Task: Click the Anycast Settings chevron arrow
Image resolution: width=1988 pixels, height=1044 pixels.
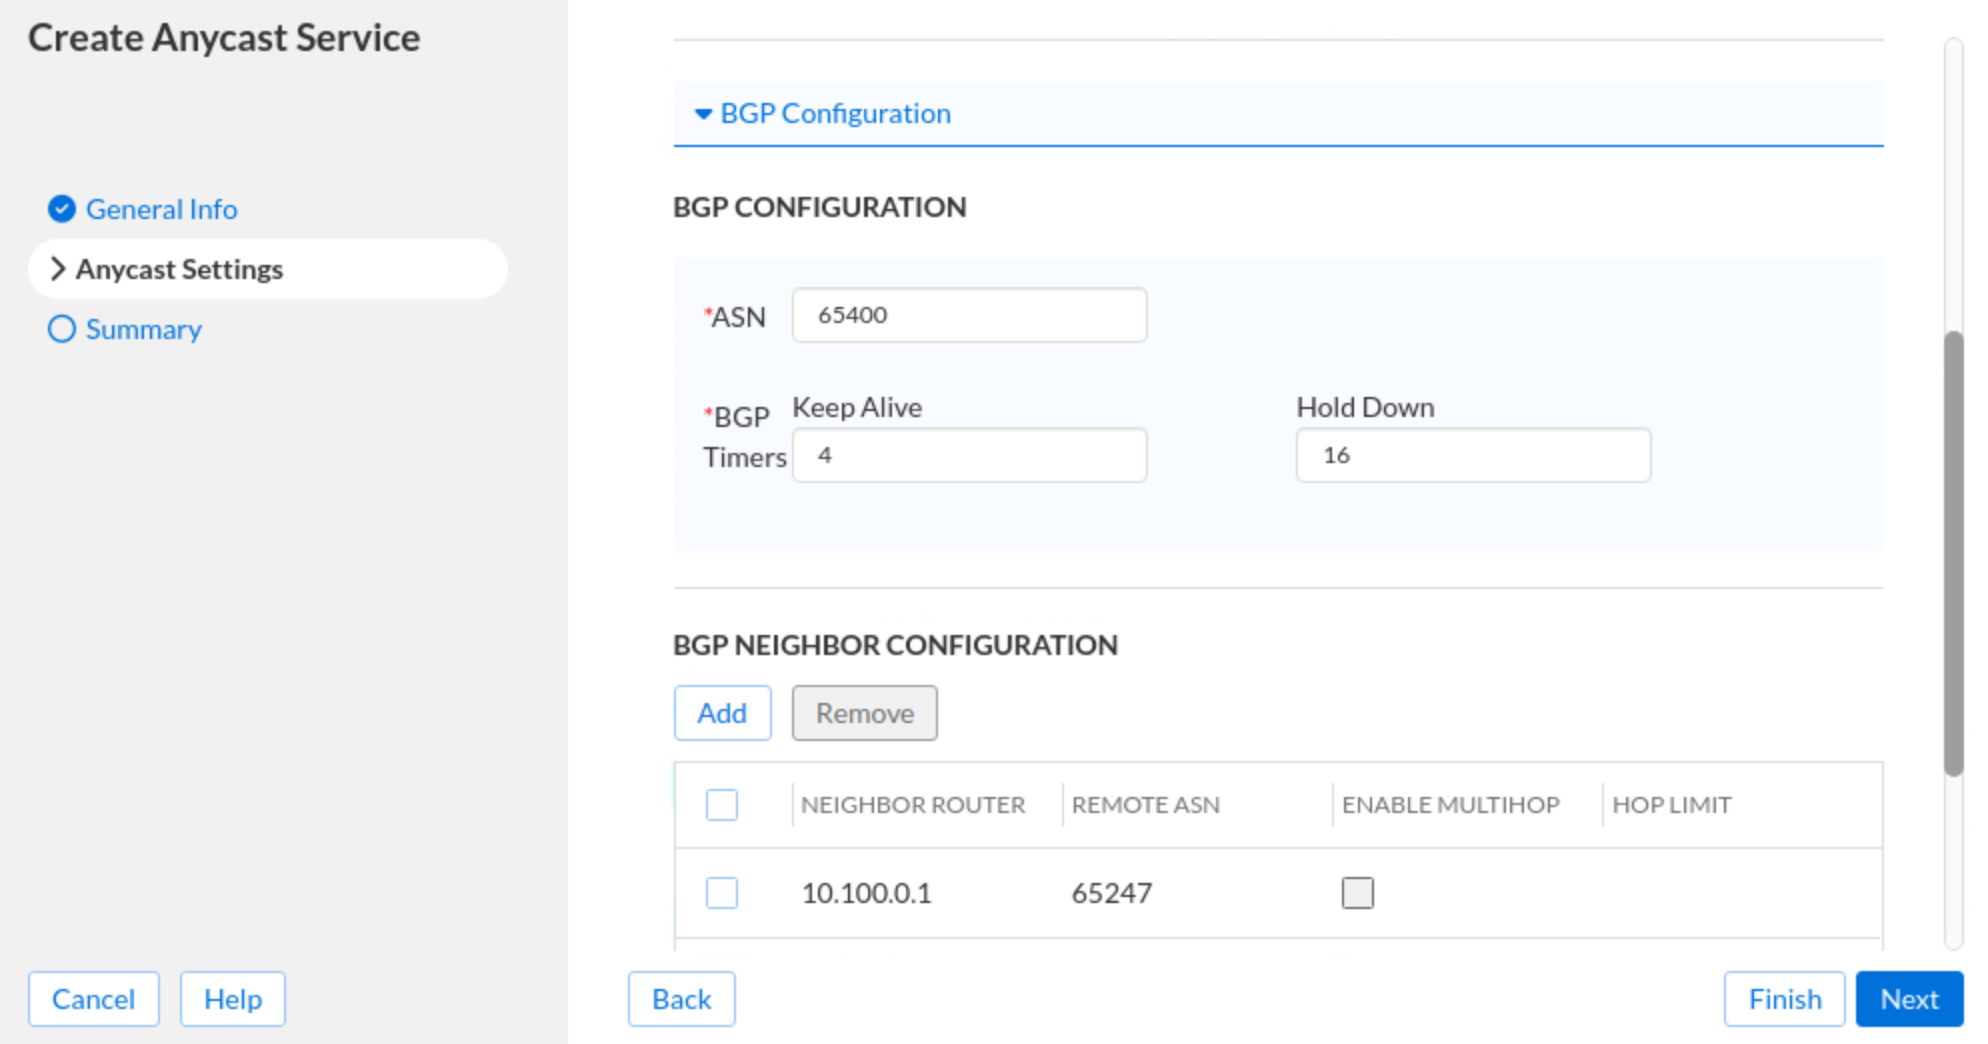Action: coord(58,269)
